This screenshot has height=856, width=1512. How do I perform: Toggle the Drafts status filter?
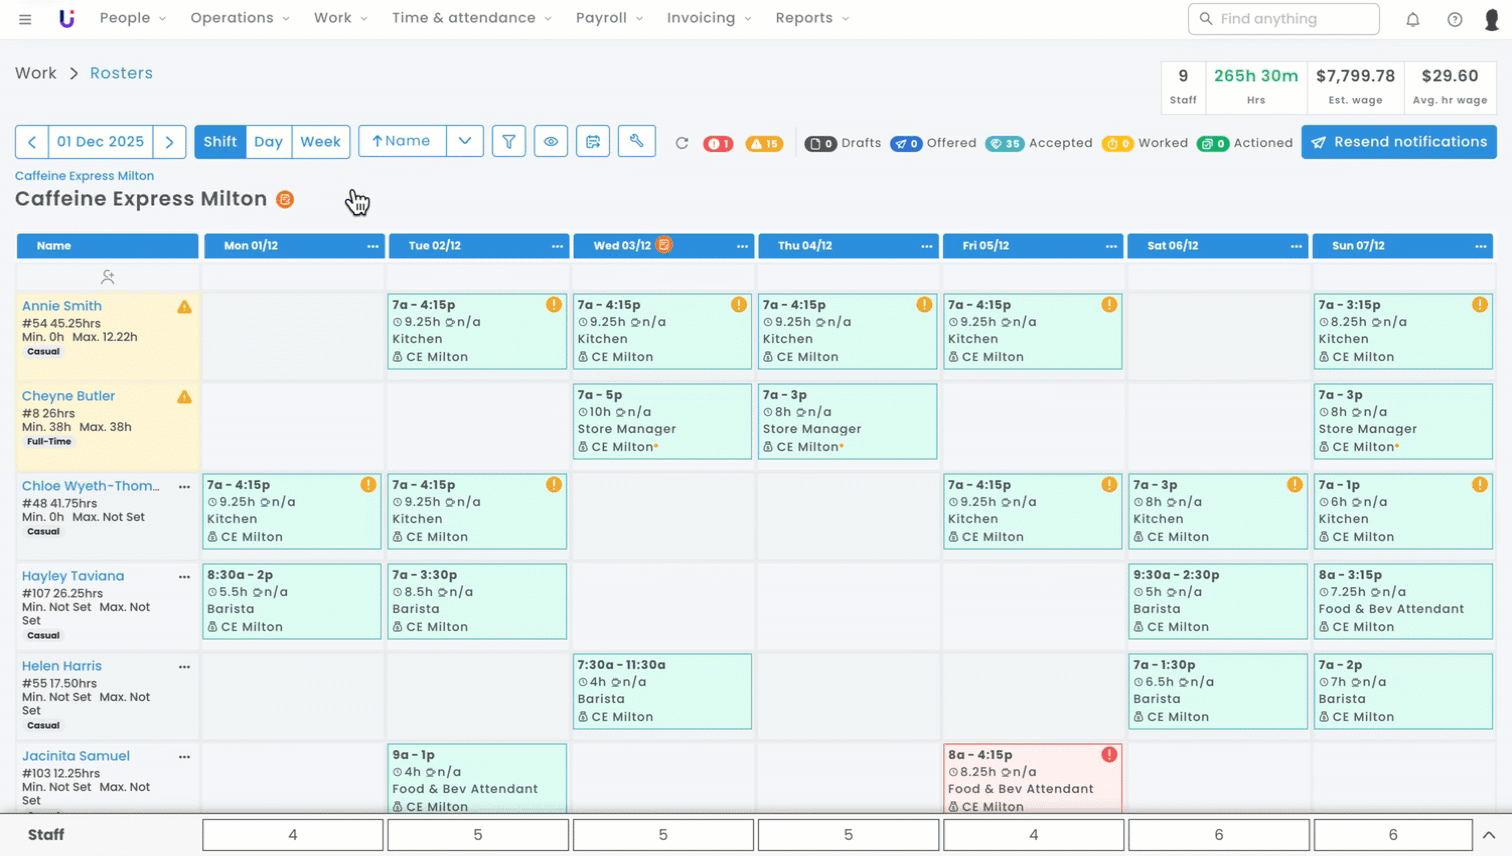pyautogui.click(x=843, y=143)
